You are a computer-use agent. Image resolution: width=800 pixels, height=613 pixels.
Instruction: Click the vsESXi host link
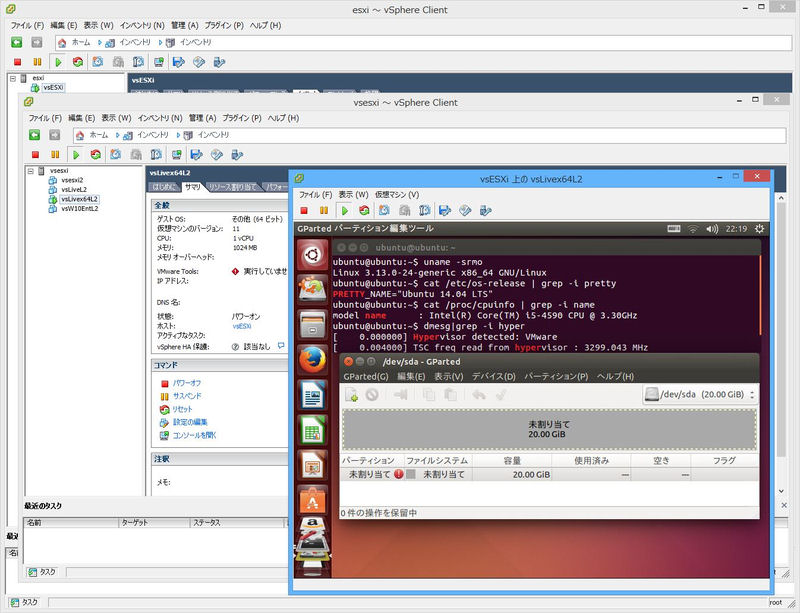click(x=242, y=325)
